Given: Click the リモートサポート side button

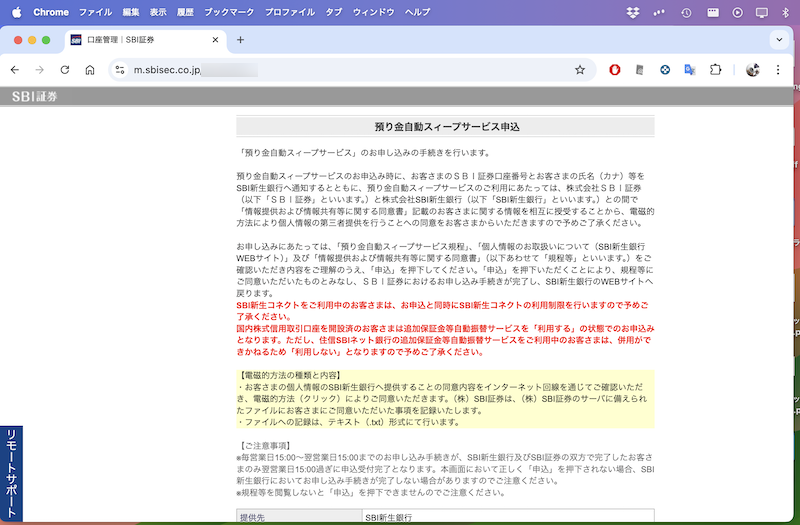Looking at the screenshot, I should click(11, 473).
